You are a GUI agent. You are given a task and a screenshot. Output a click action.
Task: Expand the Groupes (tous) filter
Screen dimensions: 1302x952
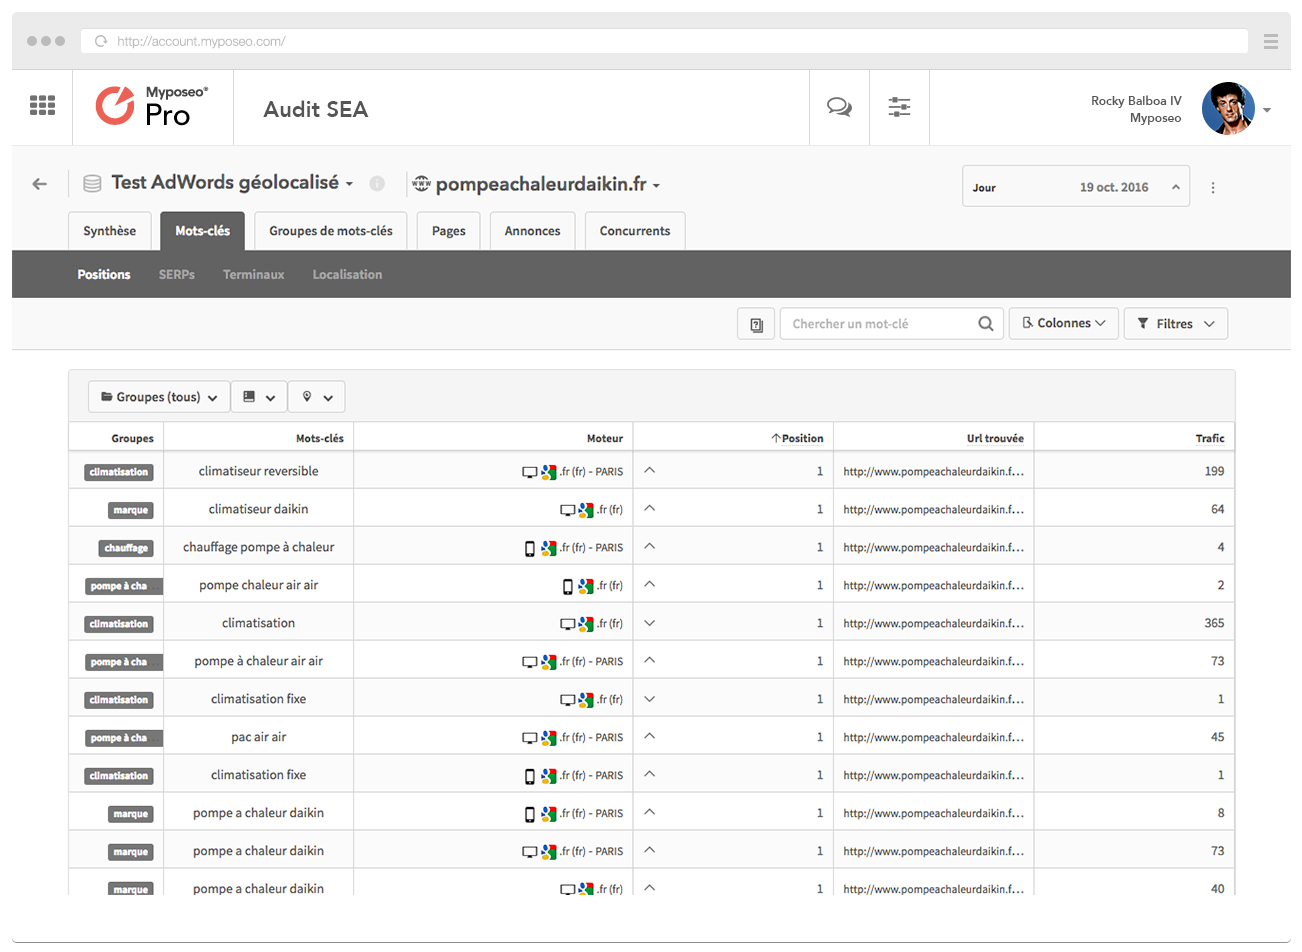tap(159, 397)
